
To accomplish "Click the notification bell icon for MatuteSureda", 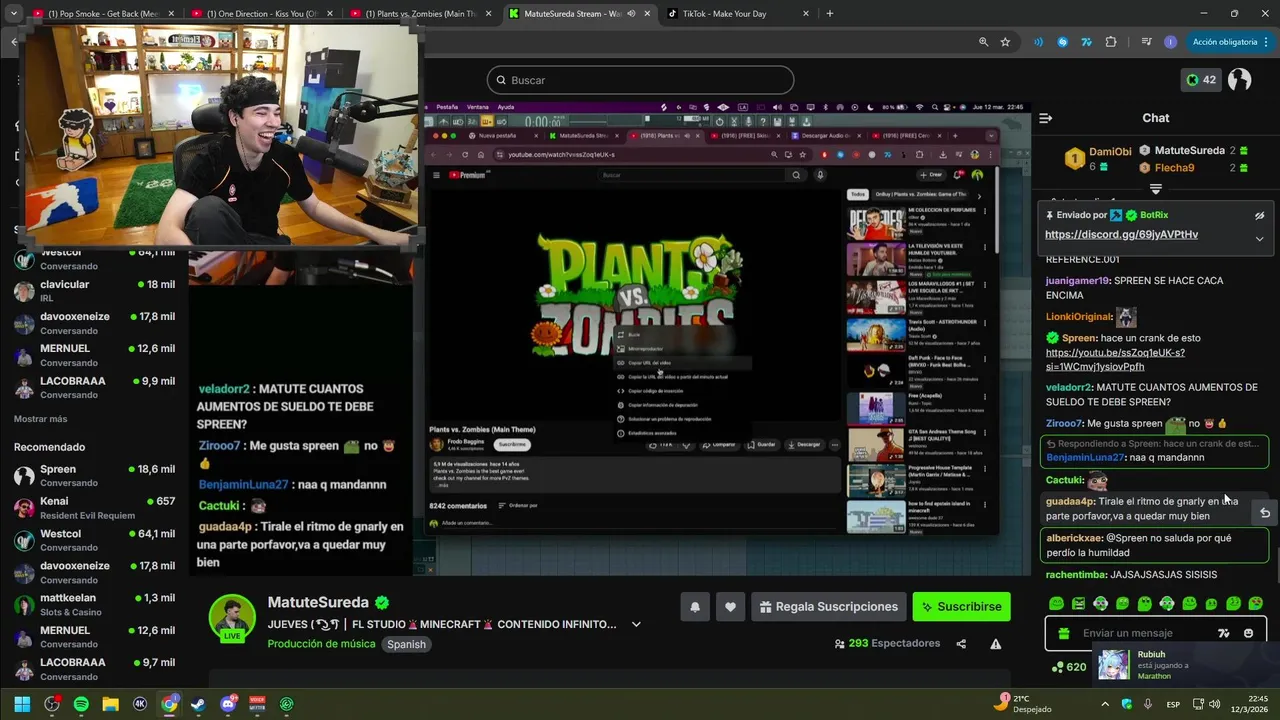I will click(x=695, y=607).
